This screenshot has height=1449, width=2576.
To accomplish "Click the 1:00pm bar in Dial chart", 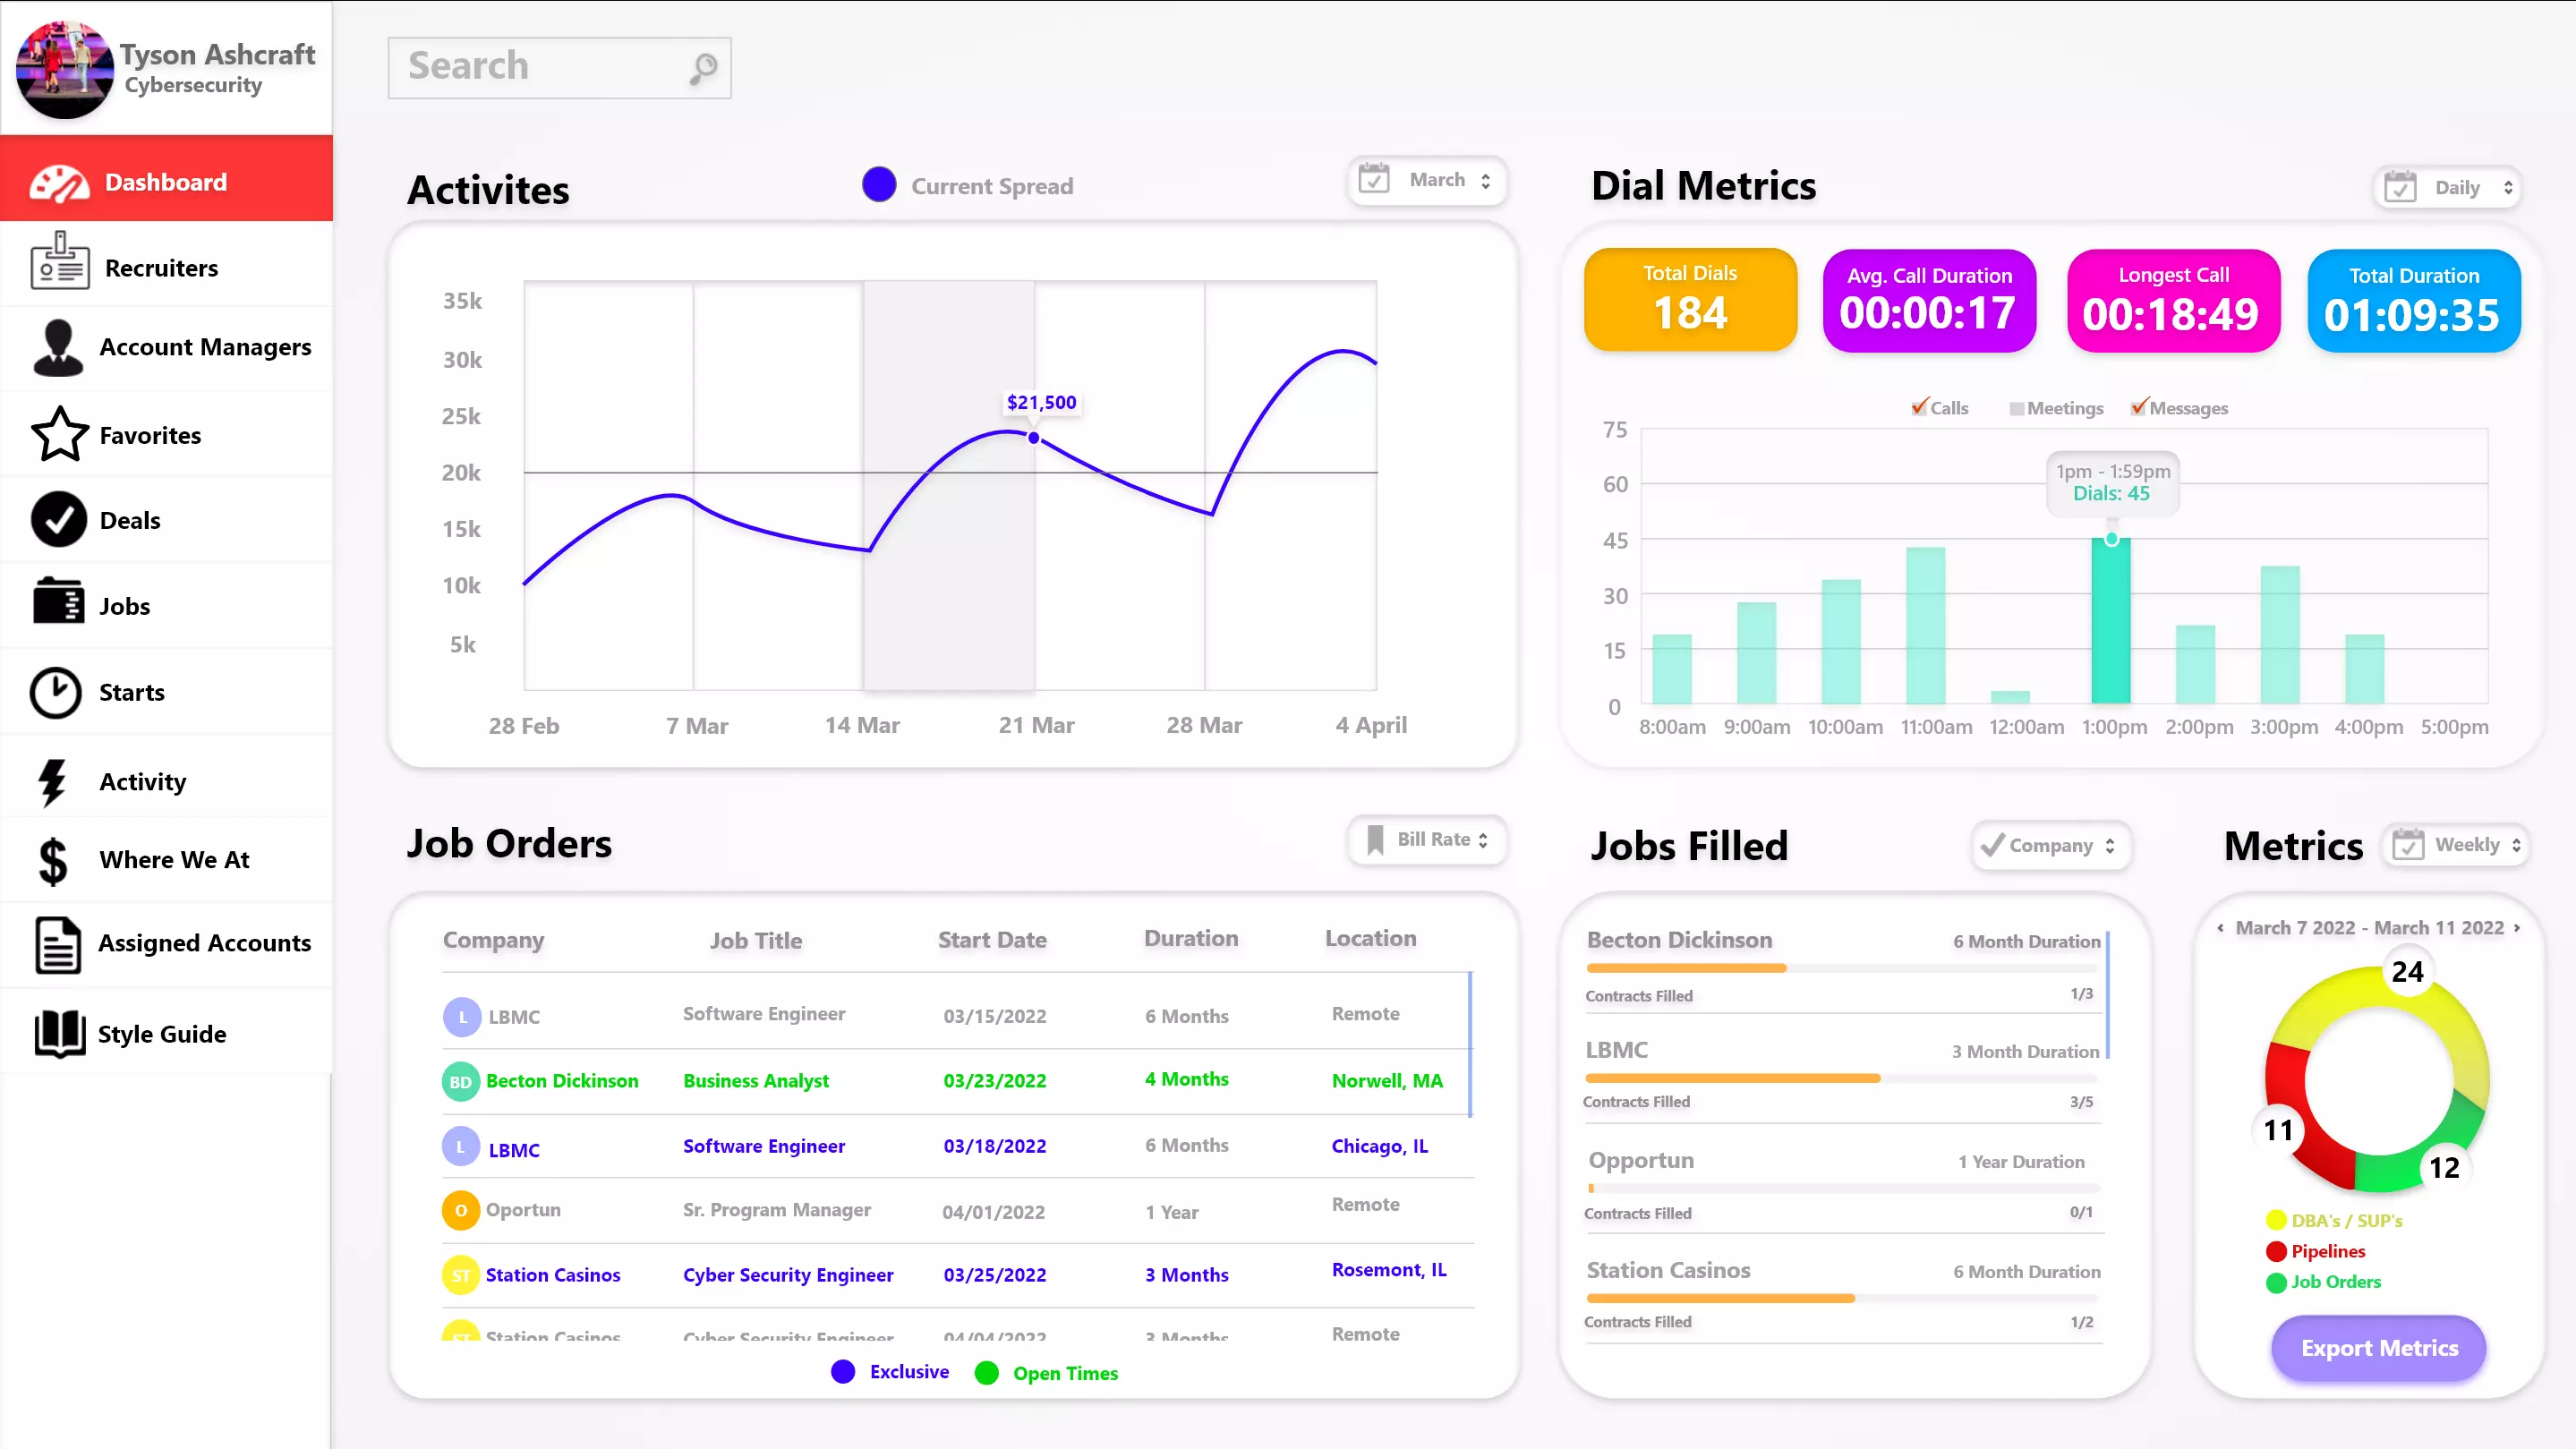I will [2110, 620].
